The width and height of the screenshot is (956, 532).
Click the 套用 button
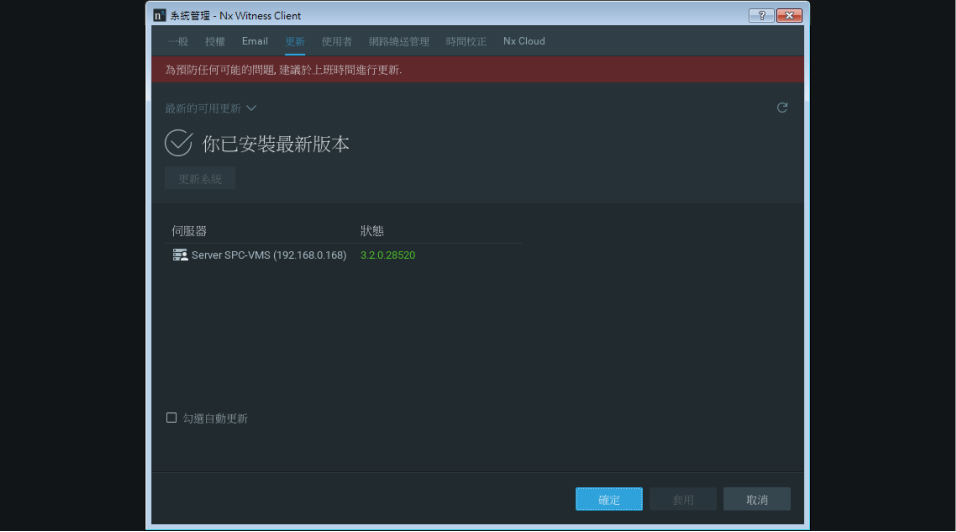click(x=683, y=499)
